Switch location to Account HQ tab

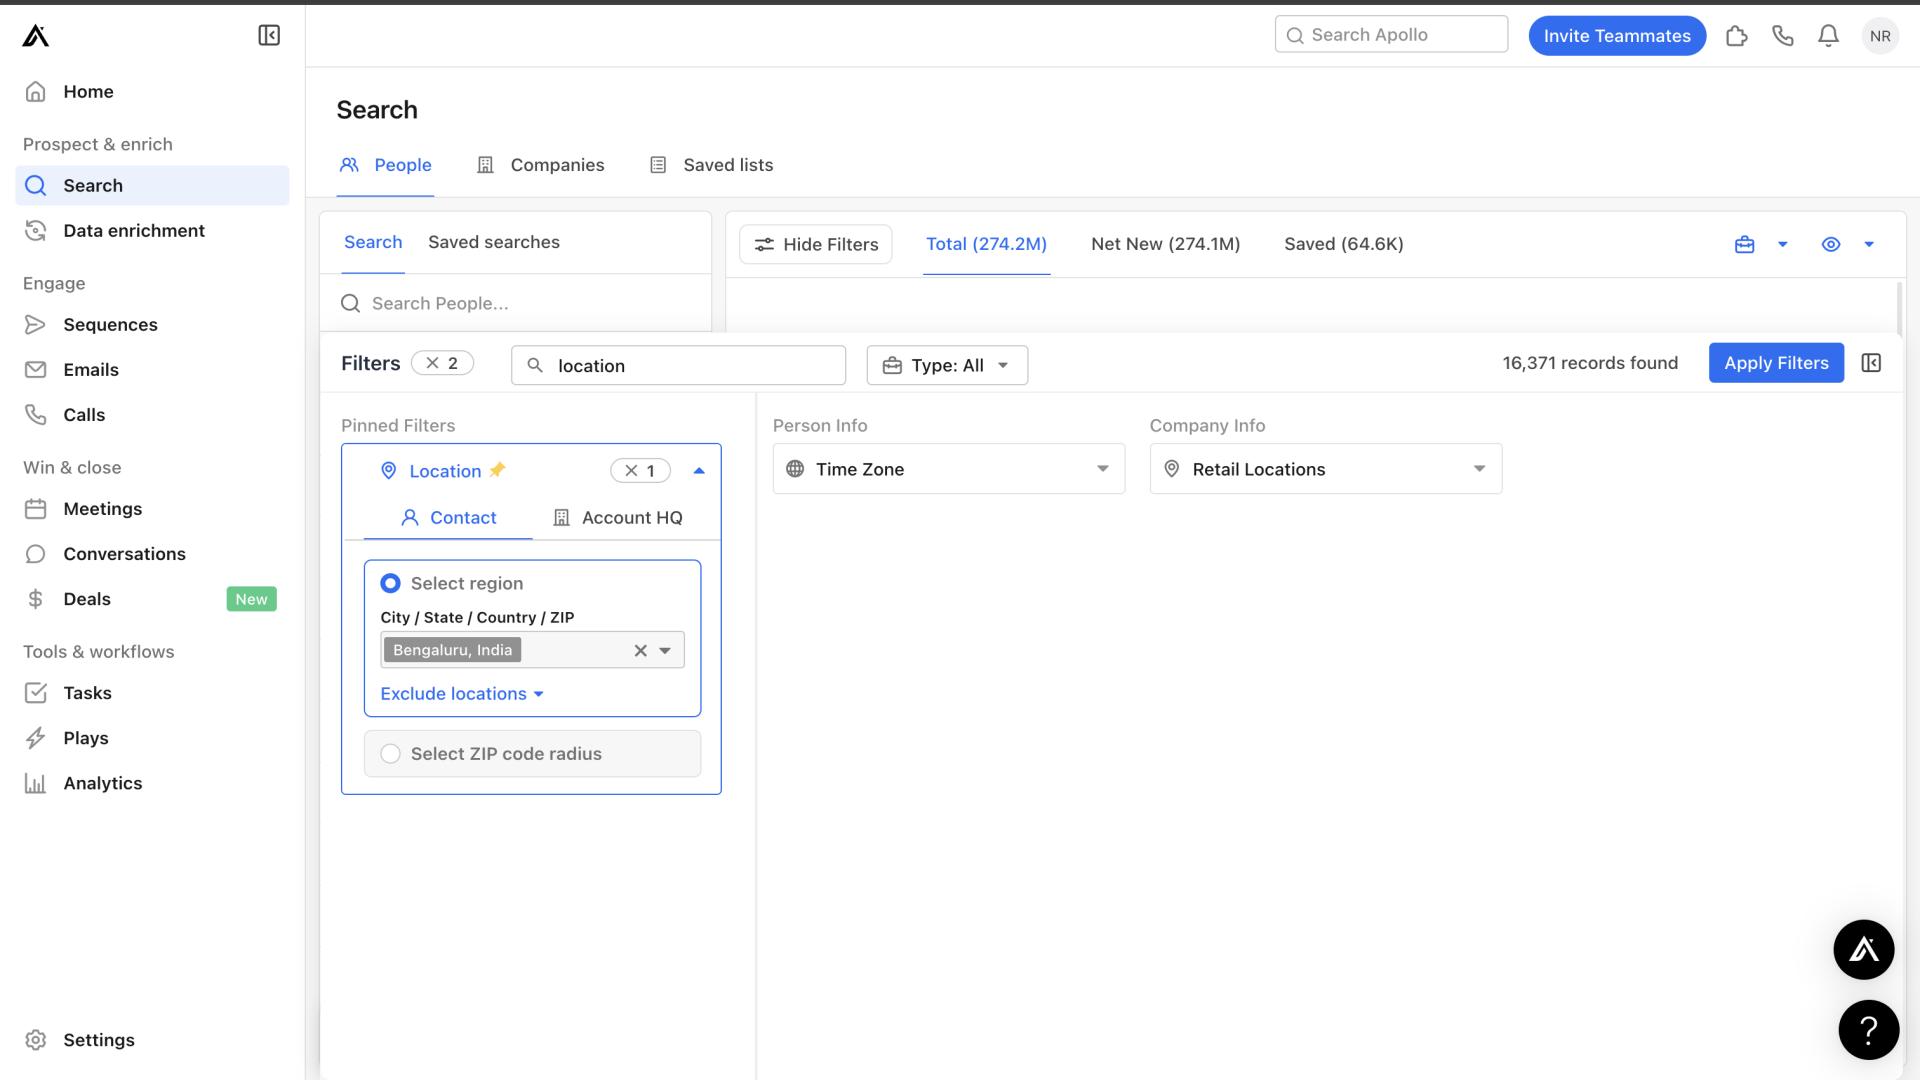coord(618,518)
